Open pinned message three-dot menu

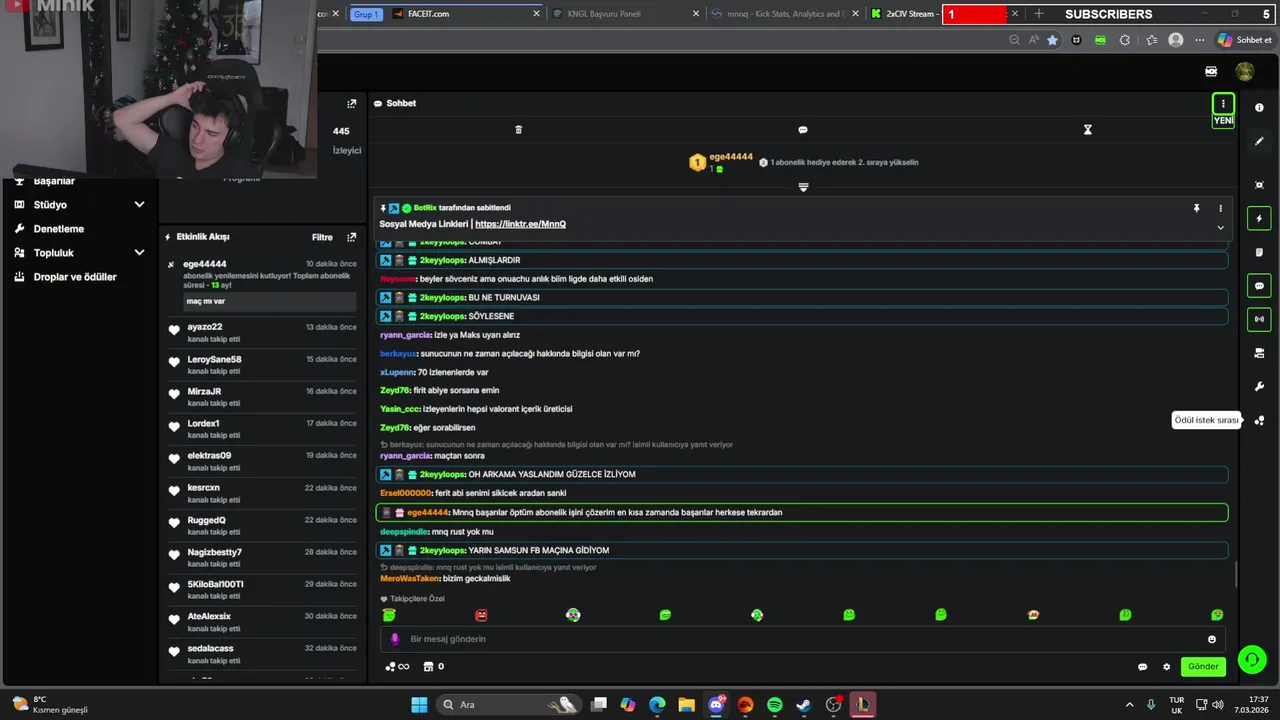click(x=1220, y=208)
